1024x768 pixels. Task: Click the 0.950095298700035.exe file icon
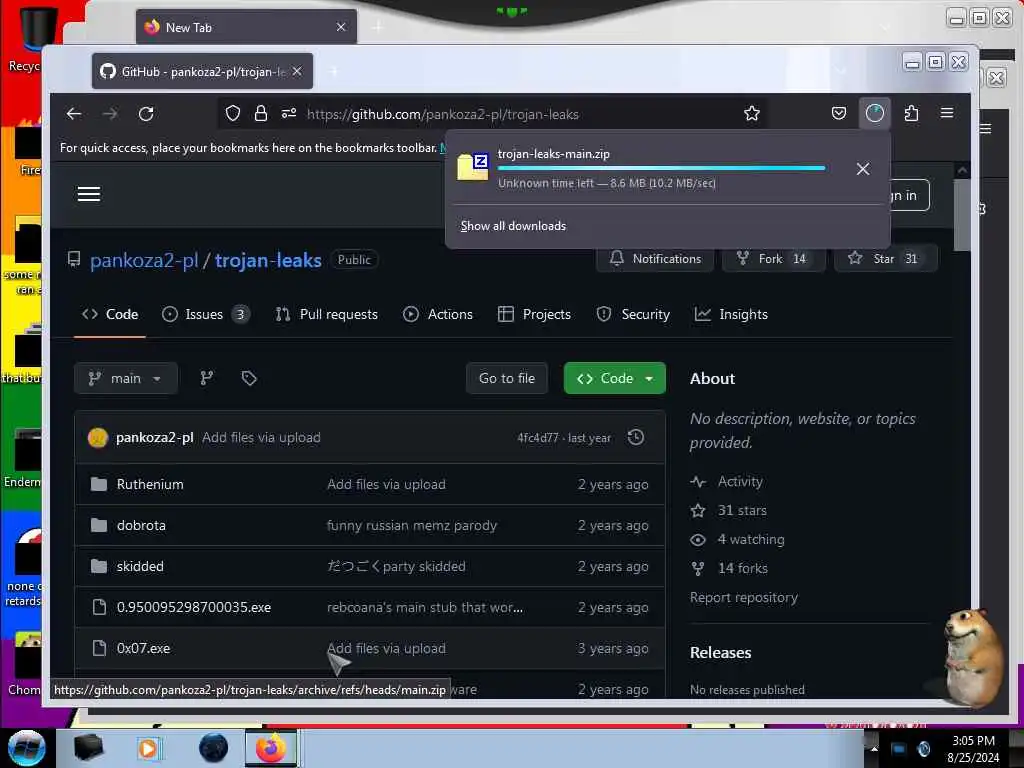[99, 607]
